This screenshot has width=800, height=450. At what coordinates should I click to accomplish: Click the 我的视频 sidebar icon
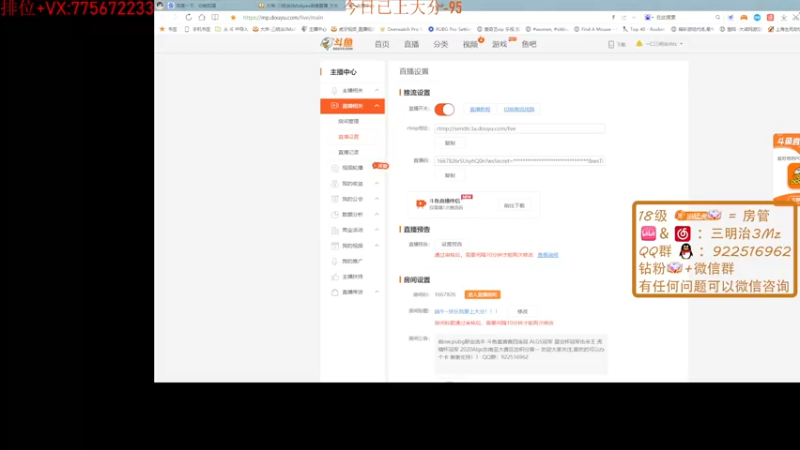click(x=335, y=245)
